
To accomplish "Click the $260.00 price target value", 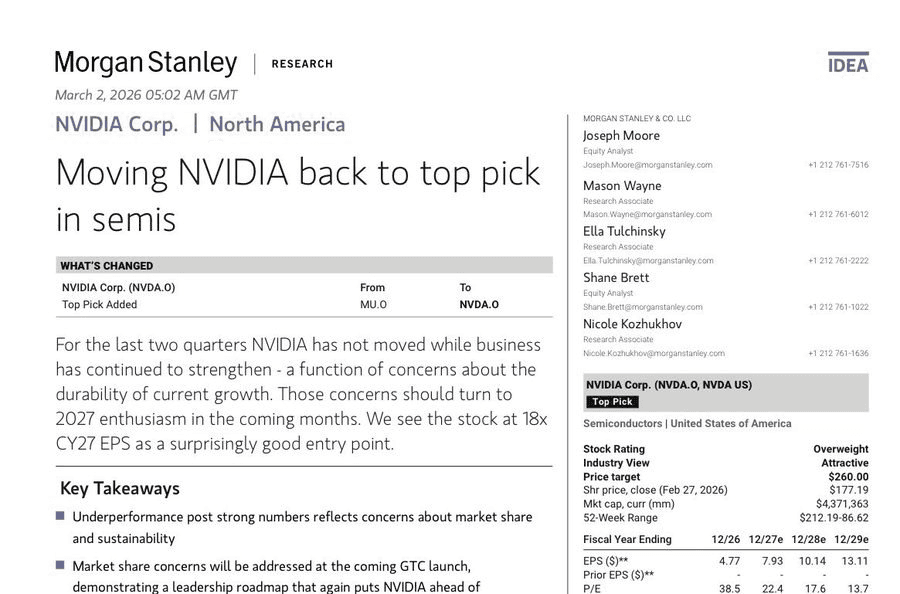I will [x=847, y=477].
